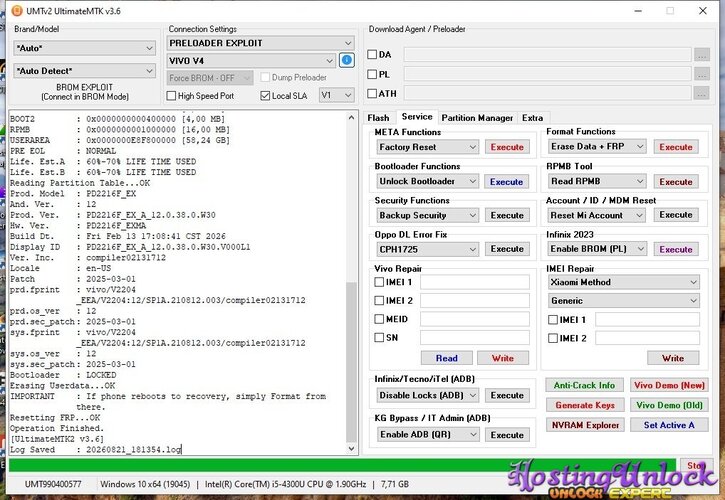Enable the DA checkbox
Screen dimensions: 725x500
point(372,55)
